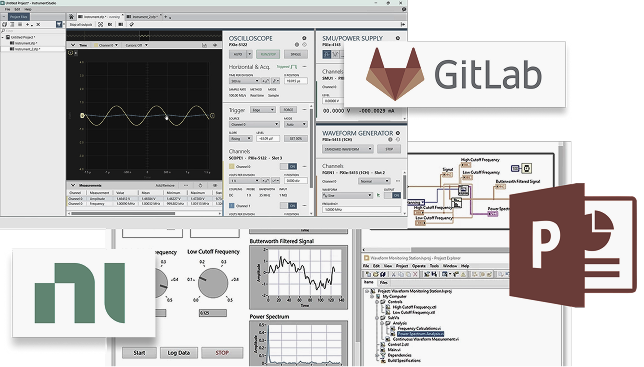Click the SET 50% trigger button

(296, 139)
